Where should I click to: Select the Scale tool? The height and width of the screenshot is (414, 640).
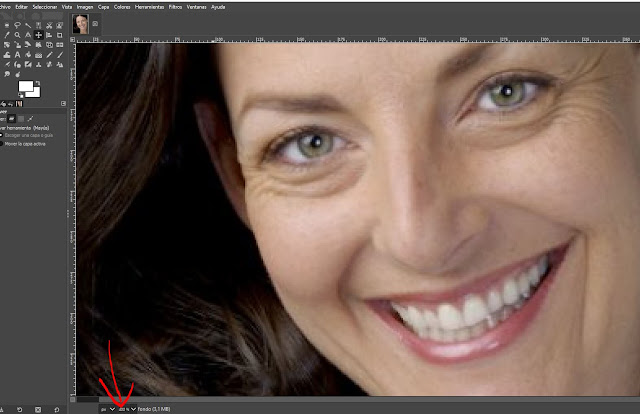pyautogui.click(x=18, y=45)
